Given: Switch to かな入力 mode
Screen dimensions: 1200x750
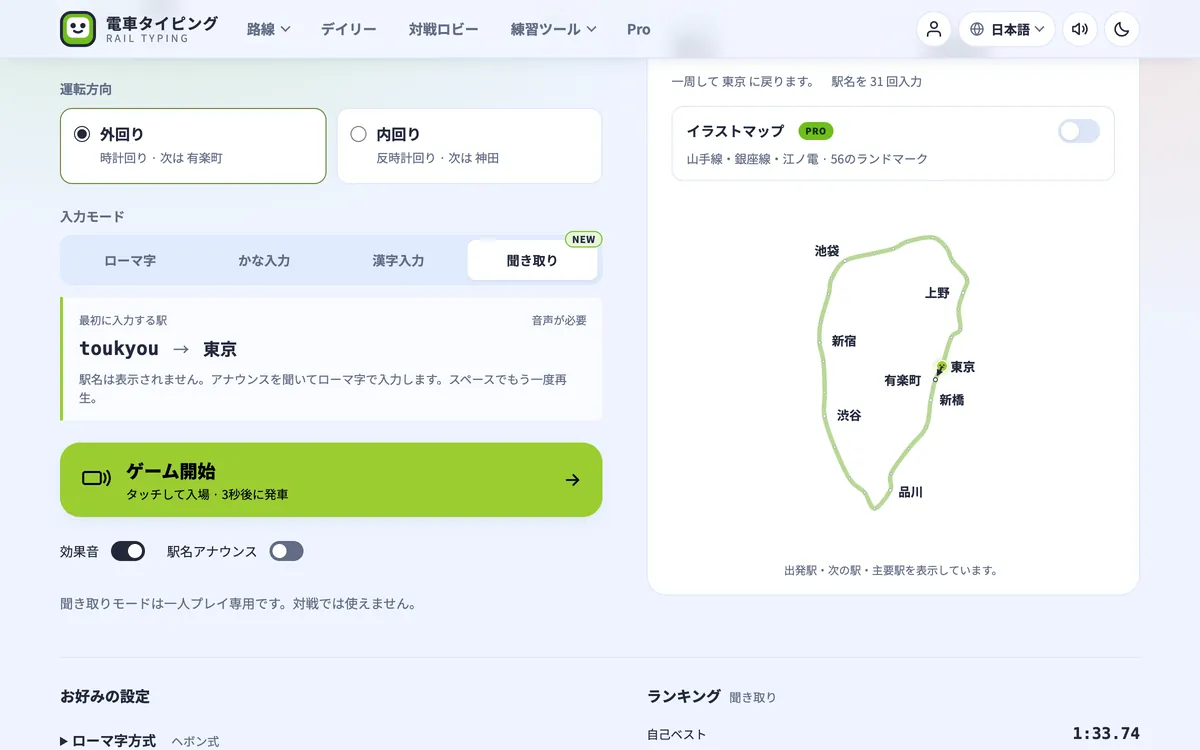Looking at the screenshot, I should pyautogui.click(x=264, y=260).
